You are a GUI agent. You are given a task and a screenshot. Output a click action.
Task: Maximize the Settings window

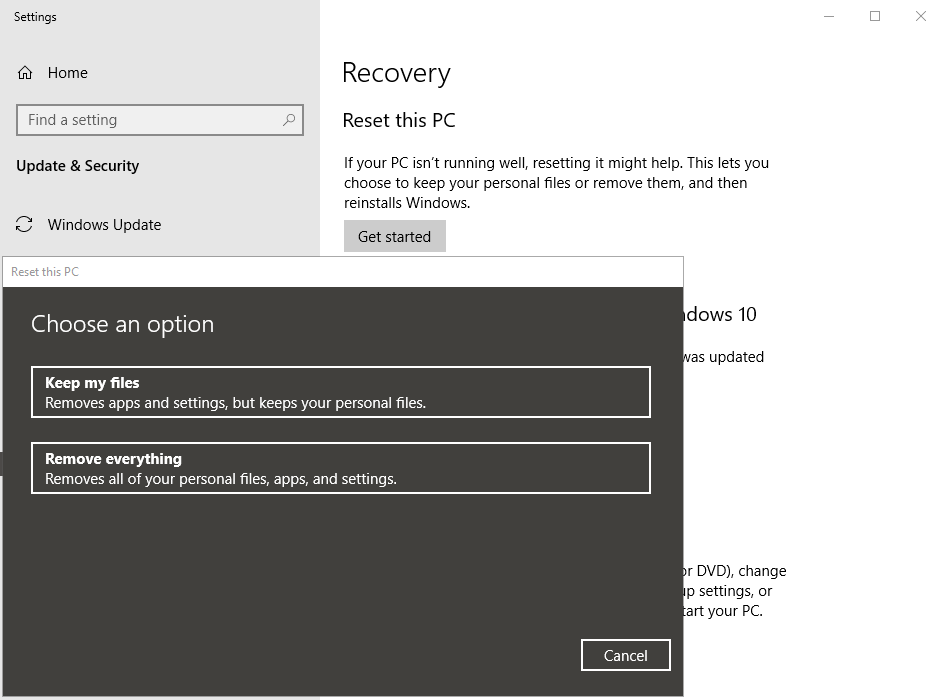(875, 16)
